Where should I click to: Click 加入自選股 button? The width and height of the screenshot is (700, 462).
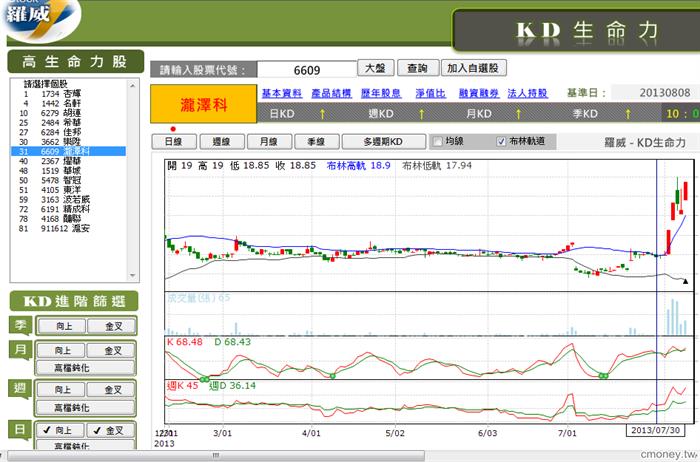[x=474, y=68]
